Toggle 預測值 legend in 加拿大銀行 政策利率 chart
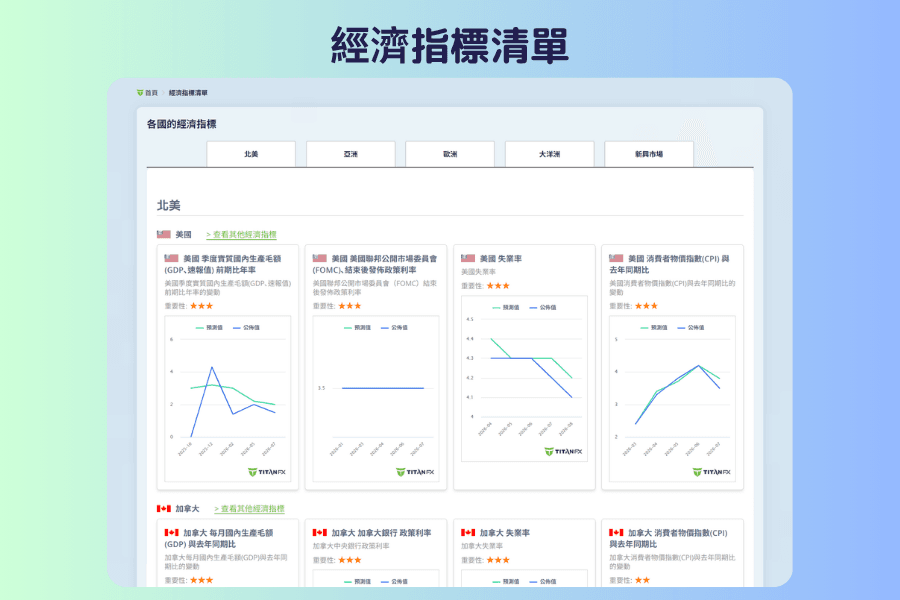Viewport: 900px width, 600px height. [357, 582]
